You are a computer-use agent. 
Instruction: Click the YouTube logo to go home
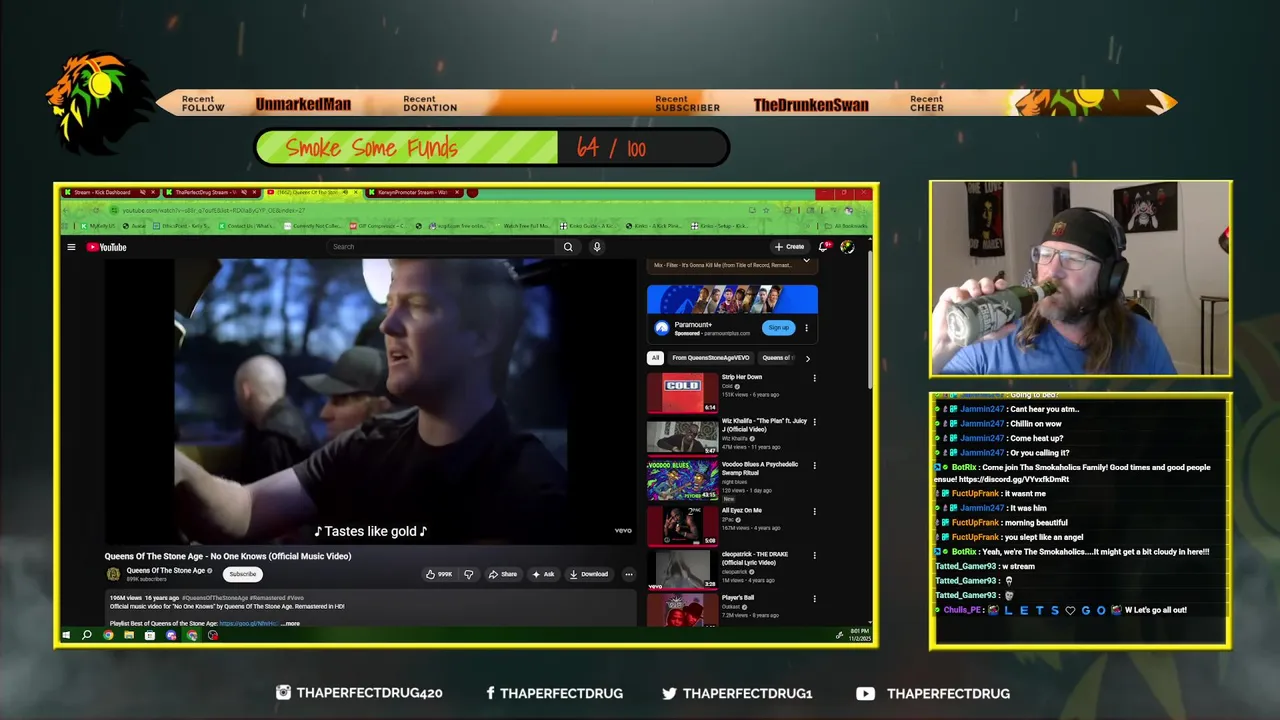click(x=106, y=247)
